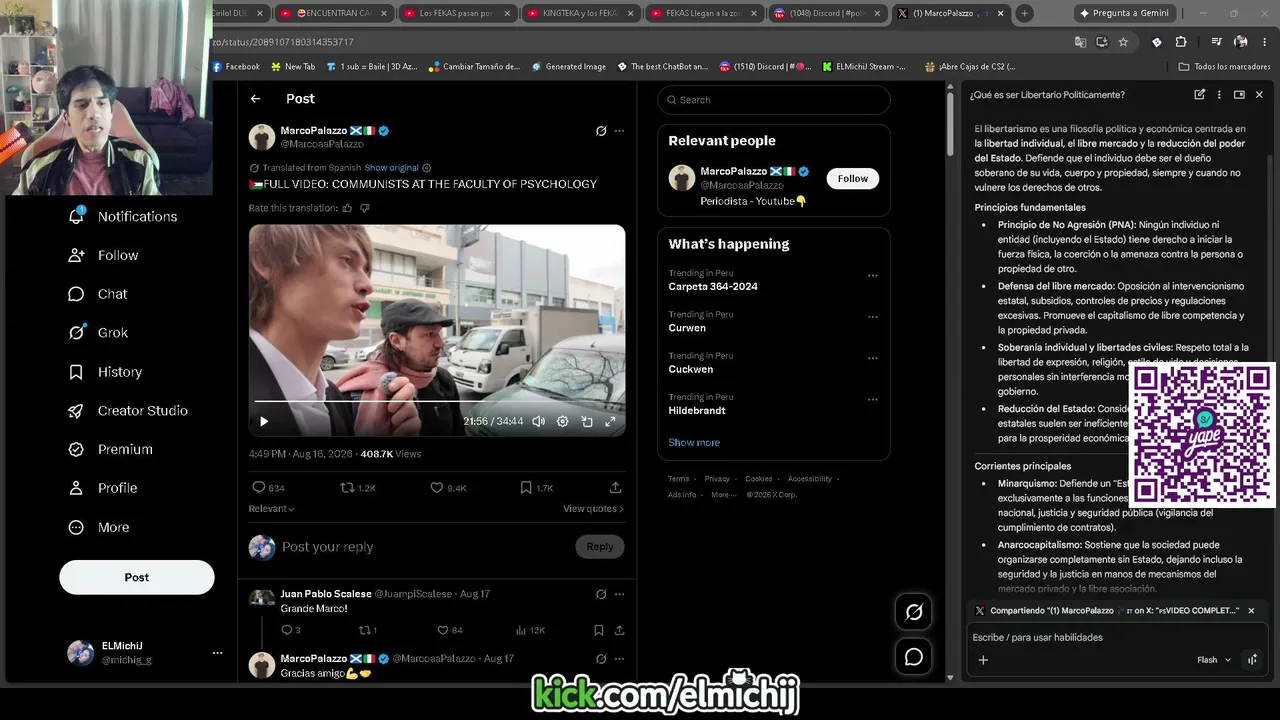This screenshot has width=1280, height=720.
Task: Open the Relevant sort dropdown
Action: pyautogui.click(x=272, y=509)
